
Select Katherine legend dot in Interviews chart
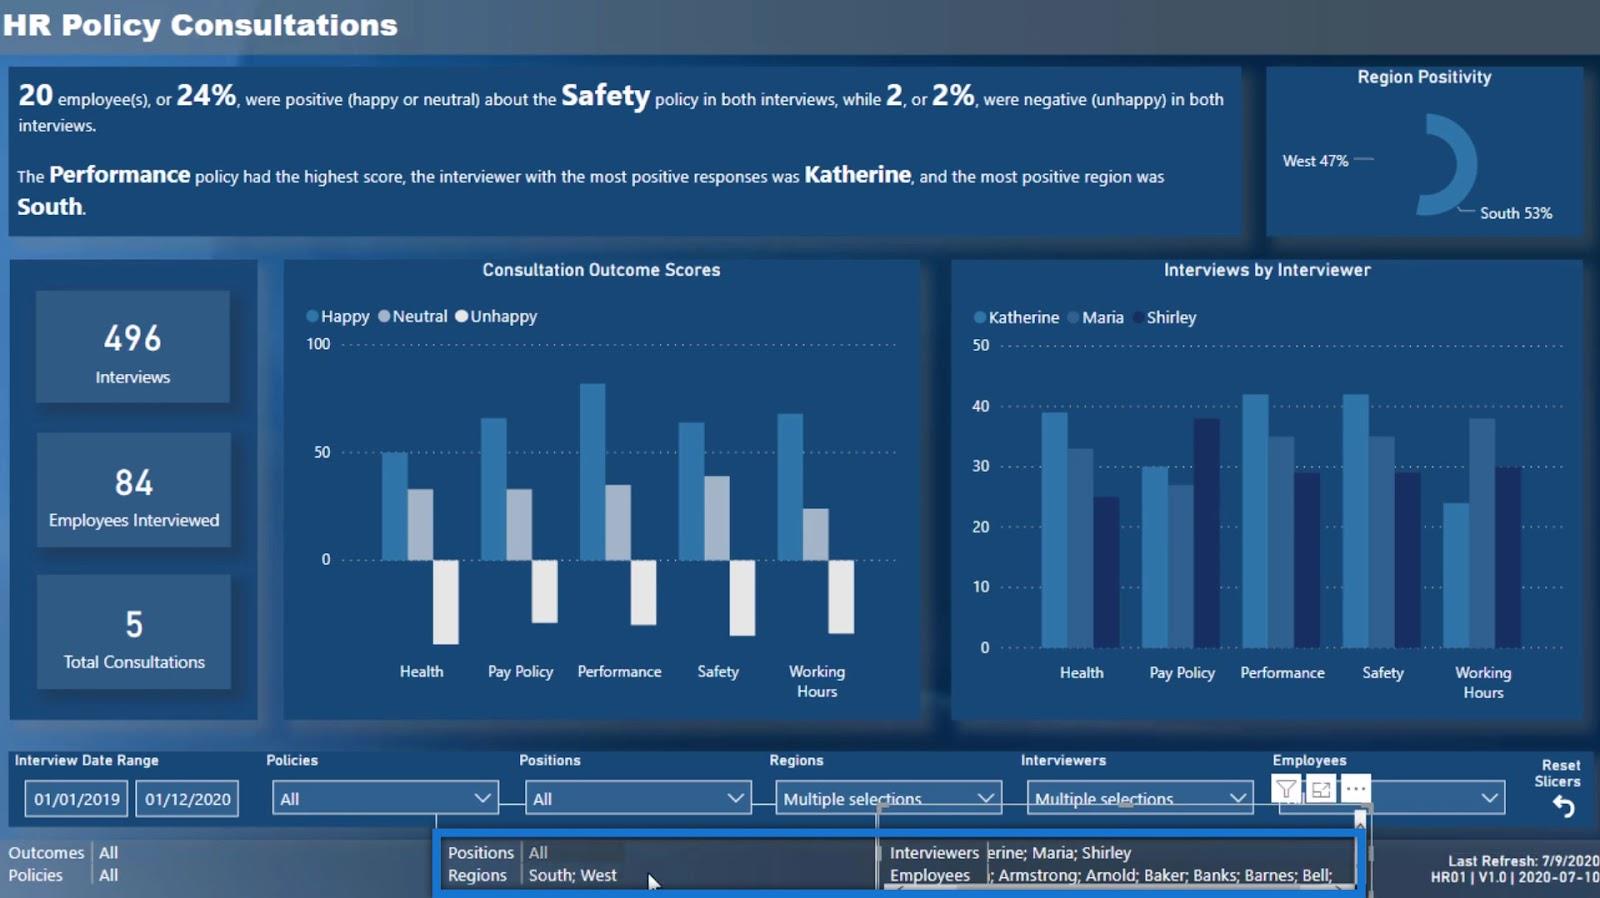tap(980, 317)
